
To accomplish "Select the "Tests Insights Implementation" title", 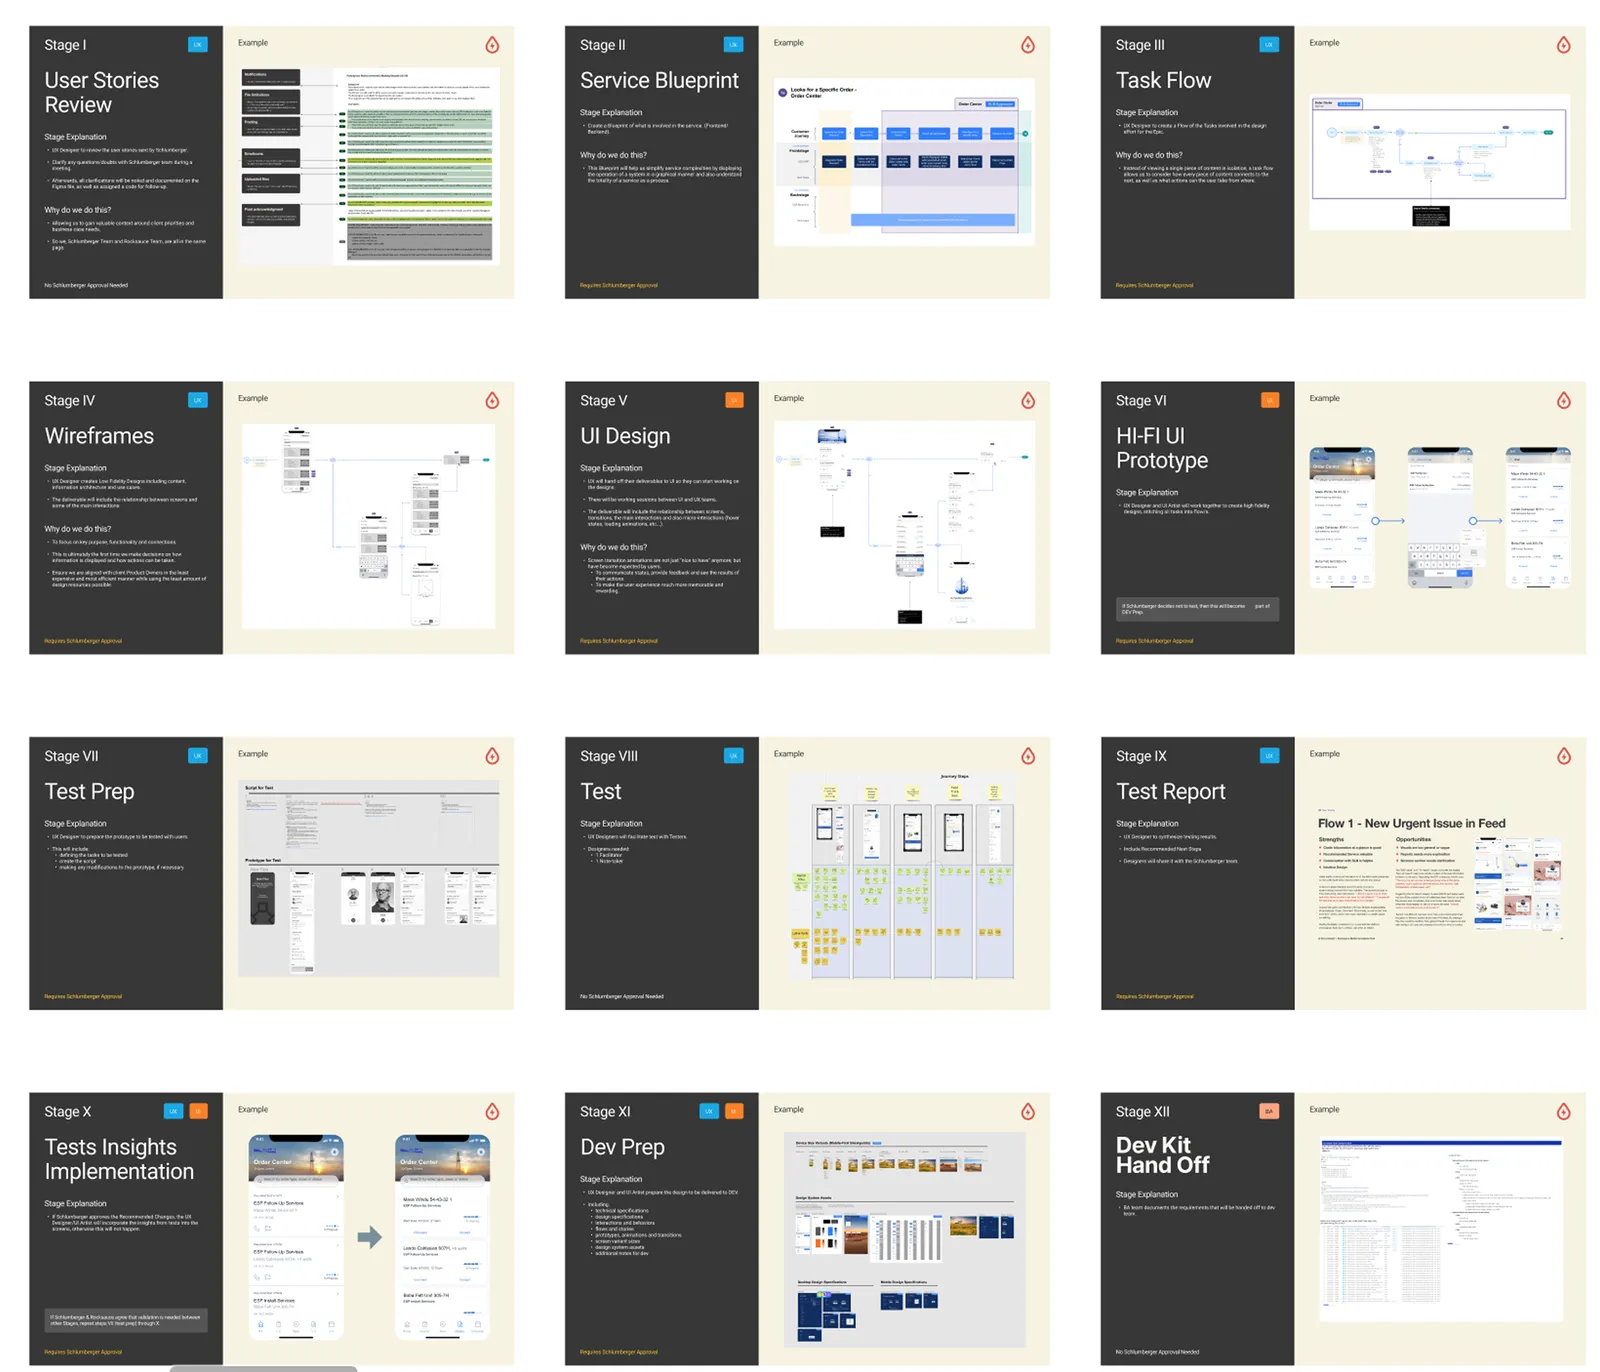I will click(x=119, y=1159).
